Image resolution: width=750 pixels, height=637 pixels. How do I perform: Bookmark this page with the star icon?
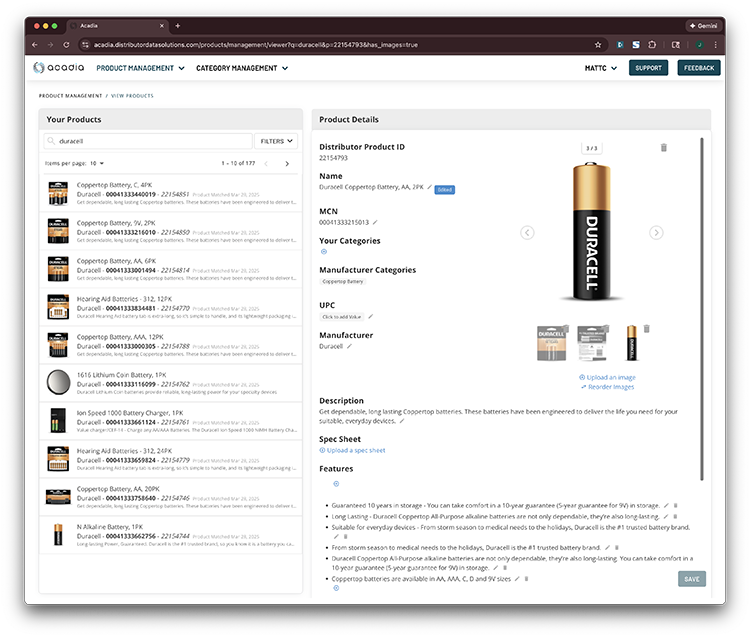598,44
